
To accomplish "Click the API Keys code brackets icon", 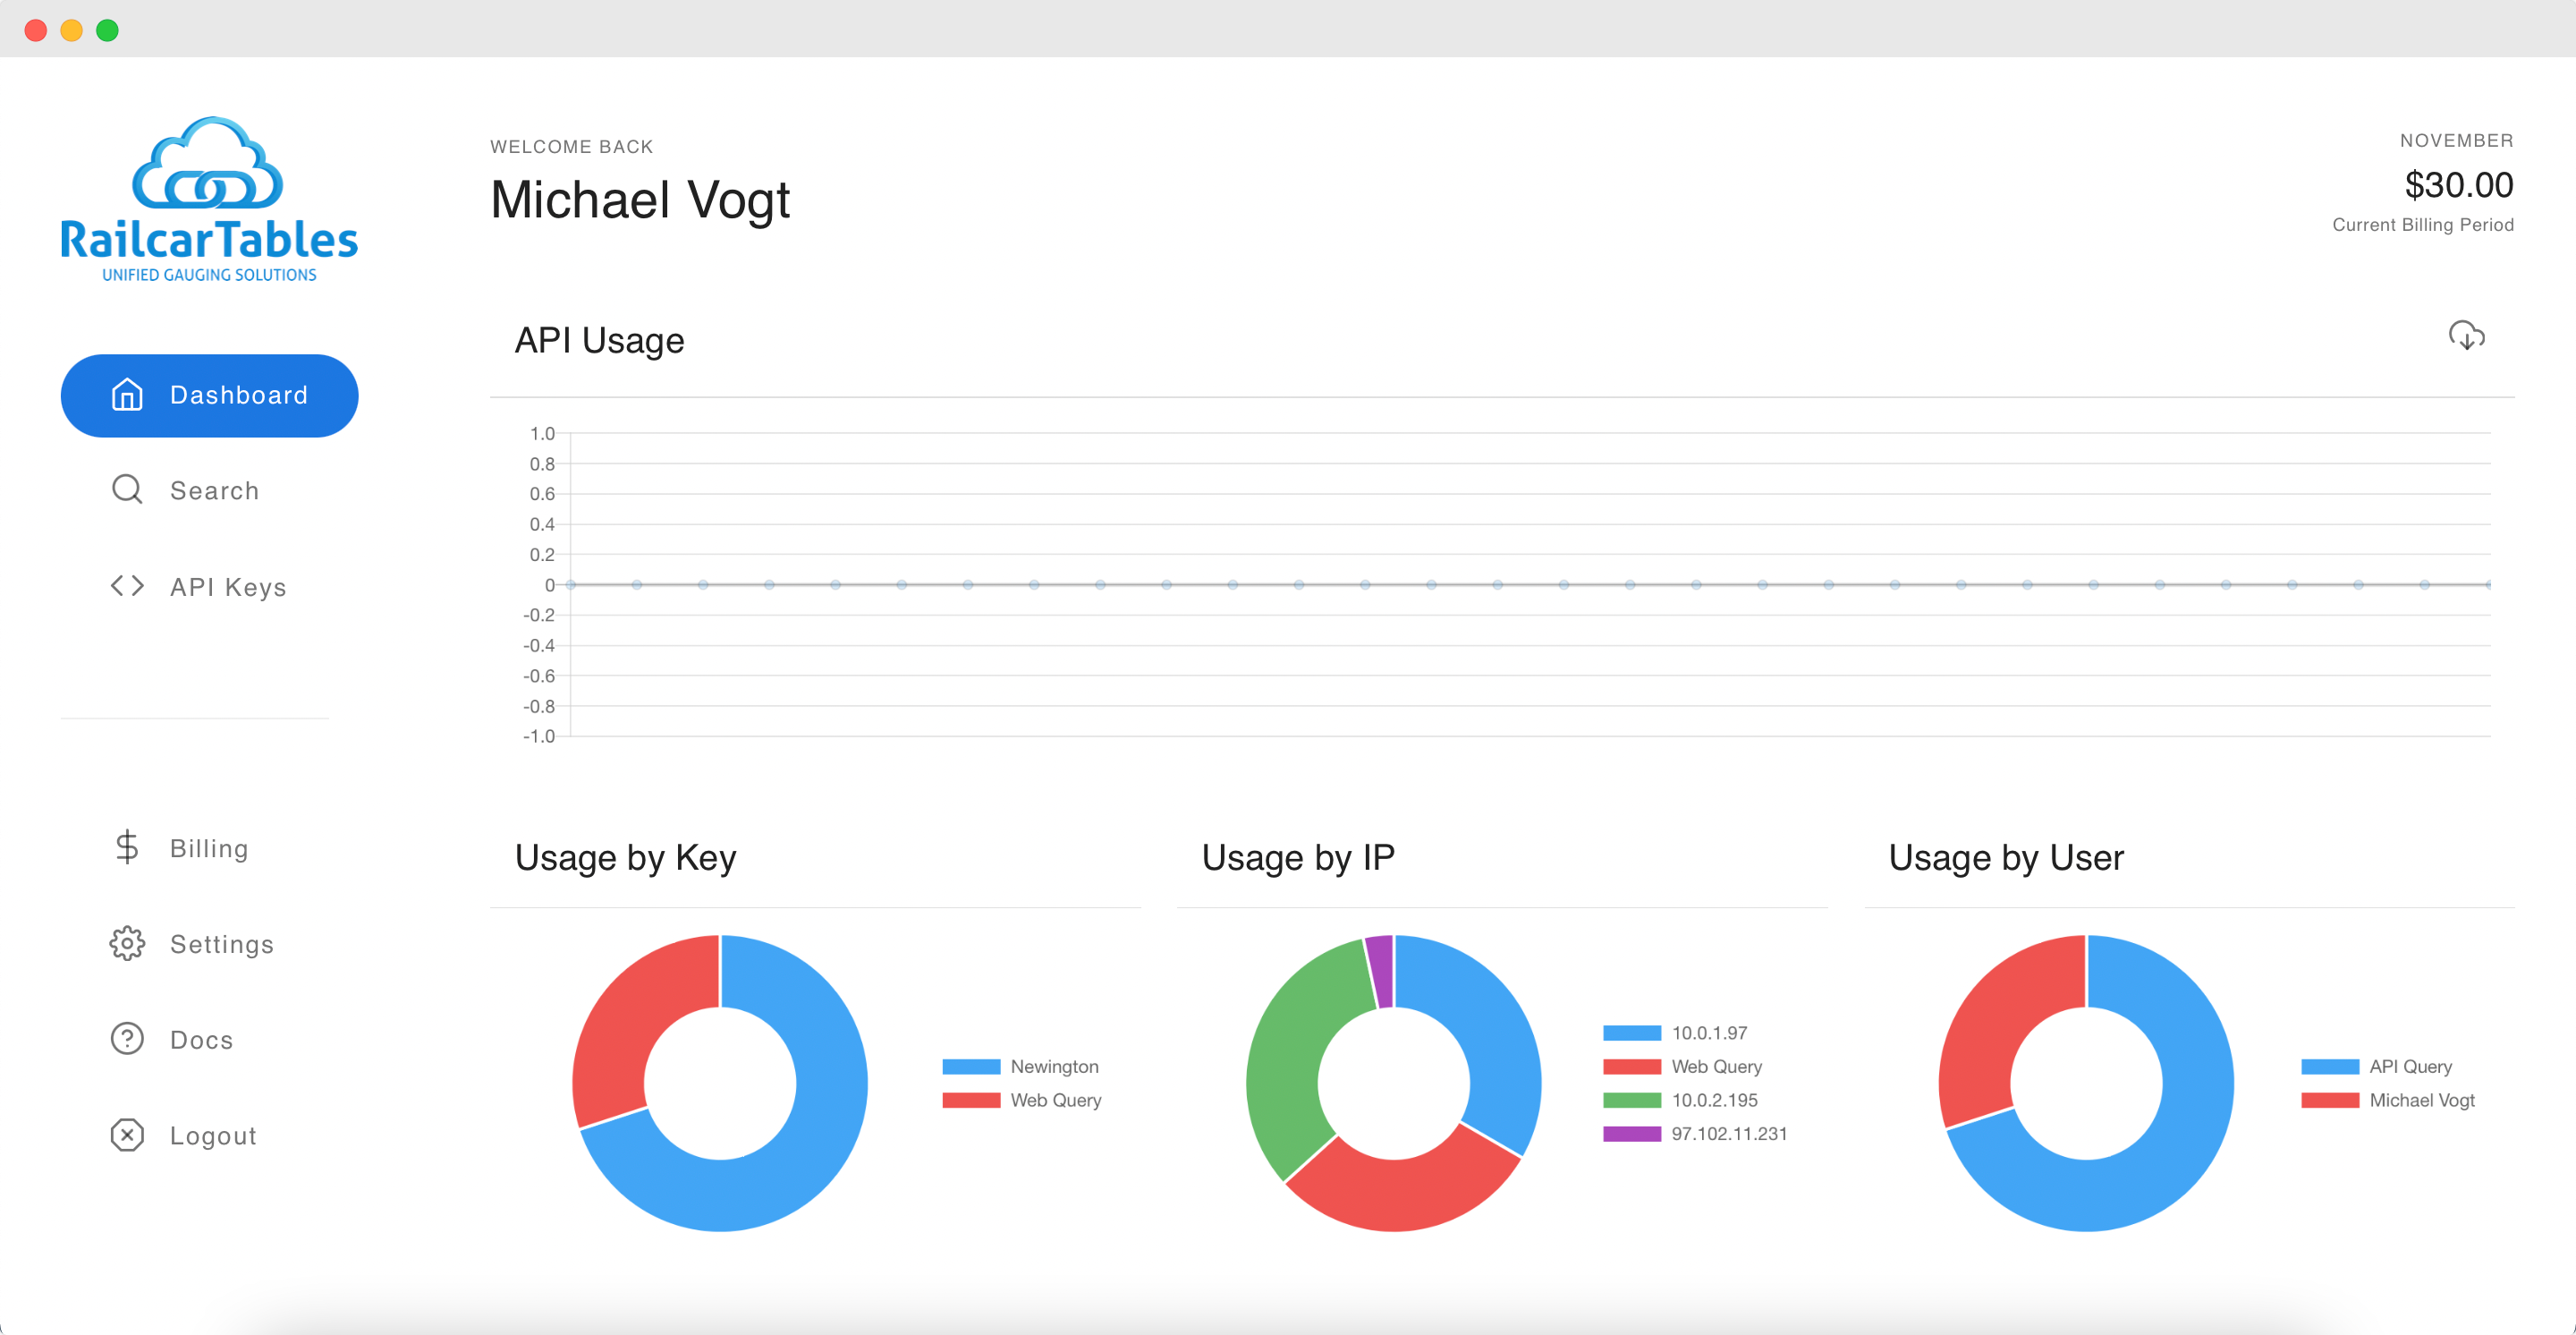I will tap(127, 586).
